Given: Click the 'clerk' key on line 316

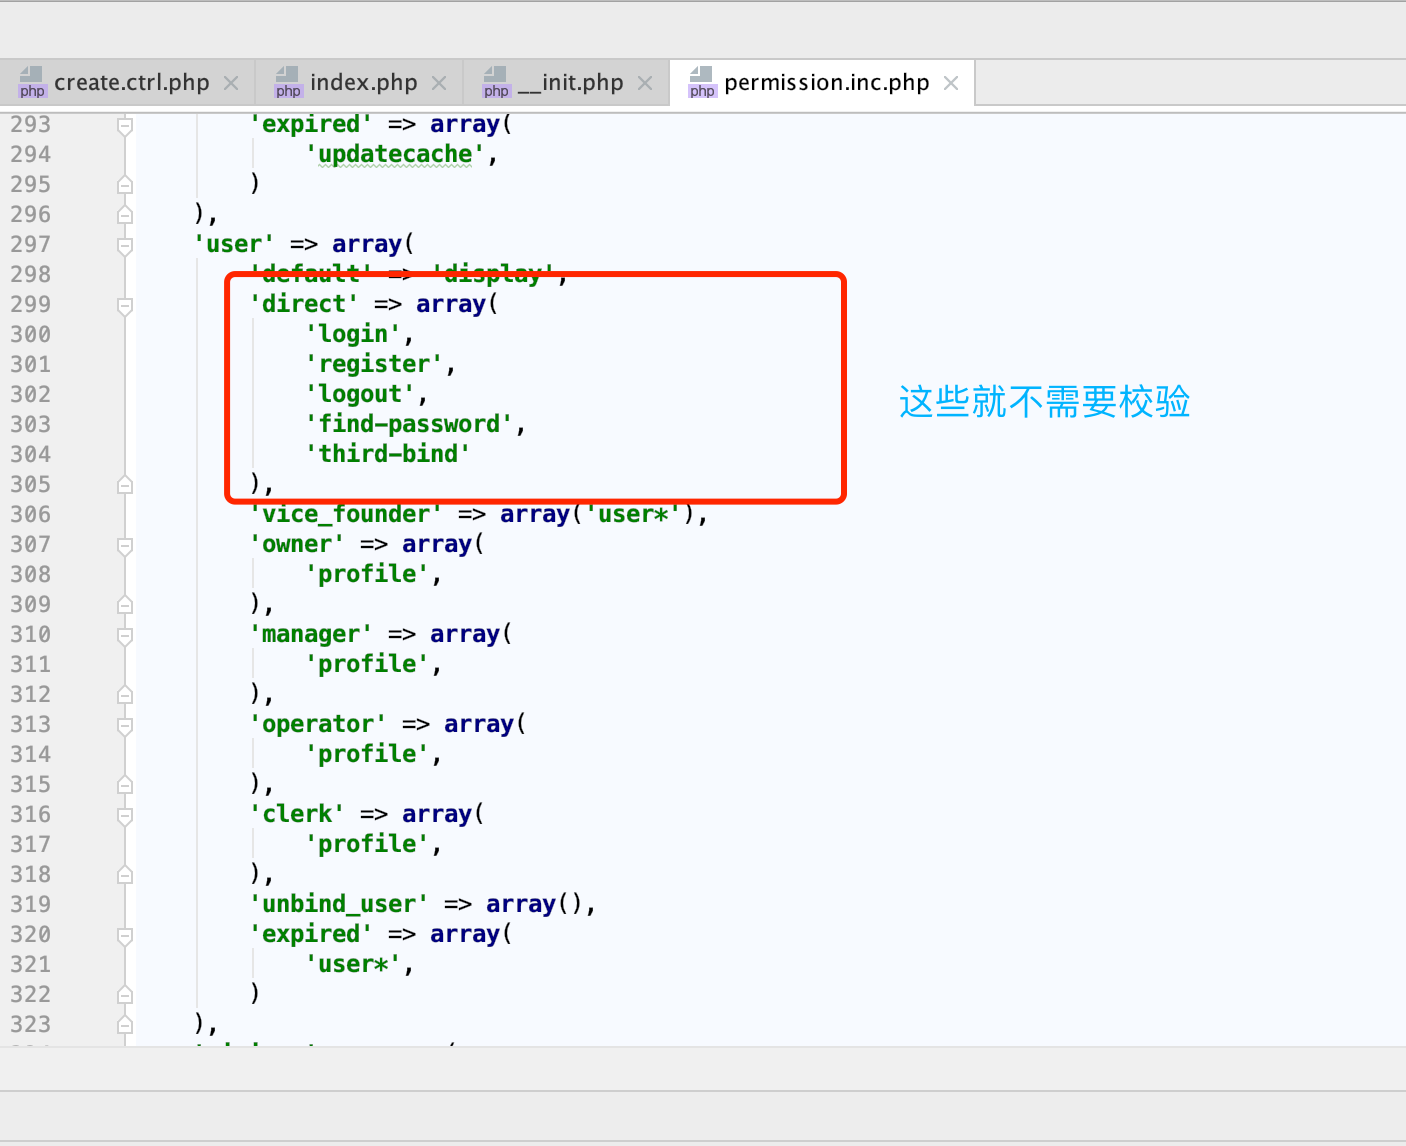Looking at the screenshot, I should [x=297, y=814].
